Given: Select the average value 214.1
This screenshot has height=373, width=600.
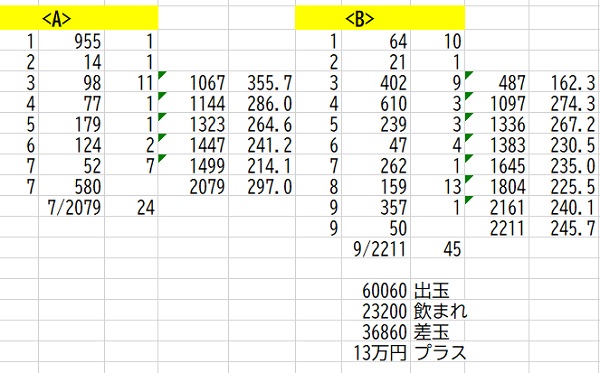Looking at the screenshot, I should click(262, 165).
